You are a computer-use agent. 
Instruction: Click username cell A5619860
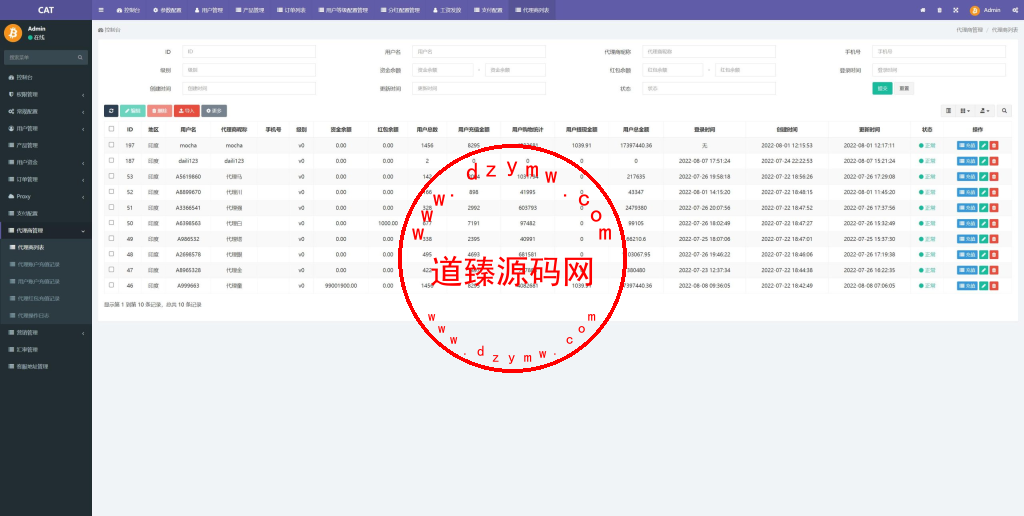tap(188, 176)
